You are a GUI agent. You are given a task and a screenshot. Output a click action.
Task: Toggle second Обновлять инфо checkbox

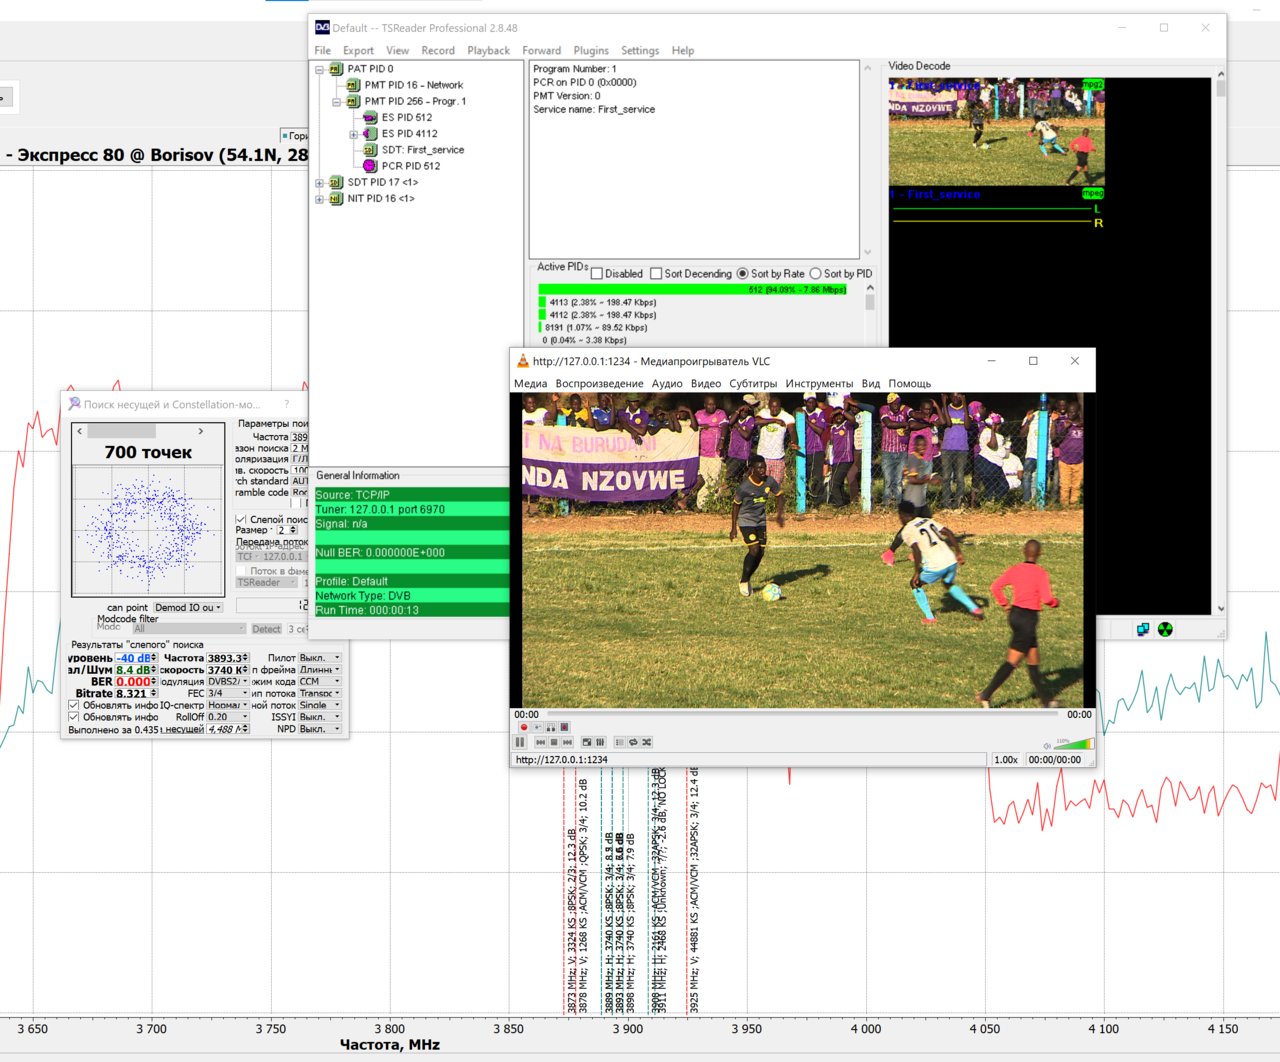pyautogui.click(x=73, y=717)
